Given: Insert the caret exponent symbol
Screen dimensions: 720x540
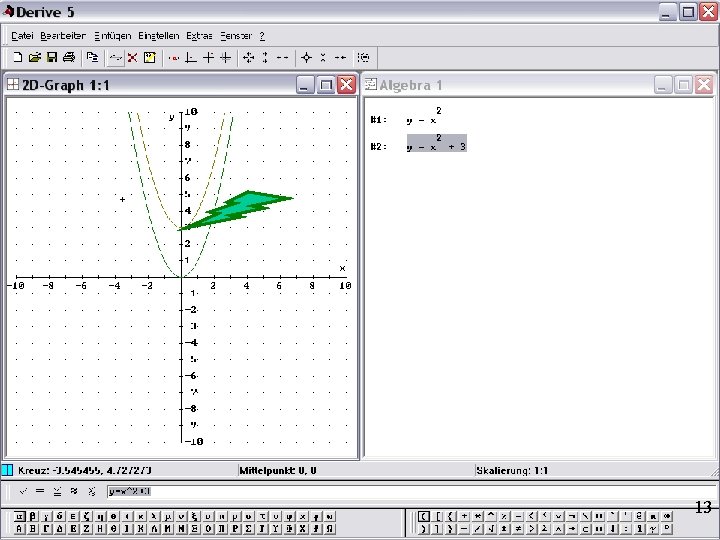Looking at the screenshot, I should point(491,516).
